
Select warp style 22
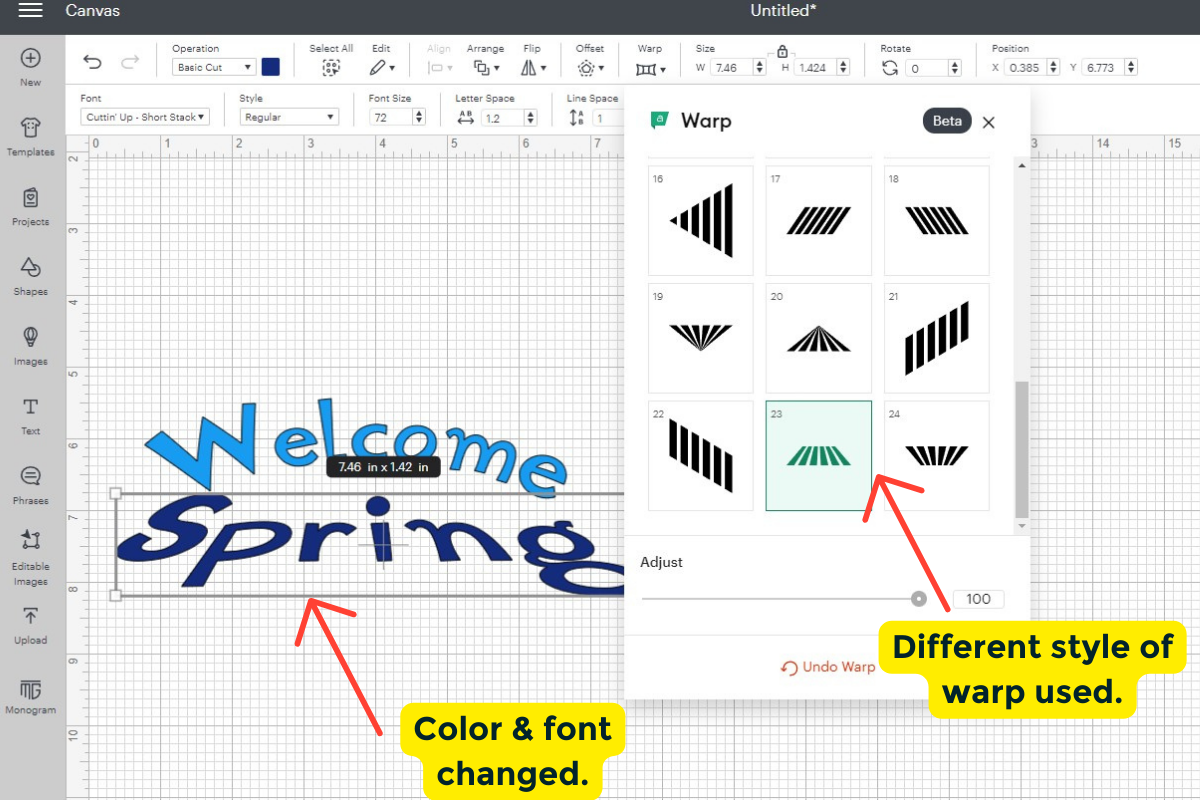tap(701, 456)
